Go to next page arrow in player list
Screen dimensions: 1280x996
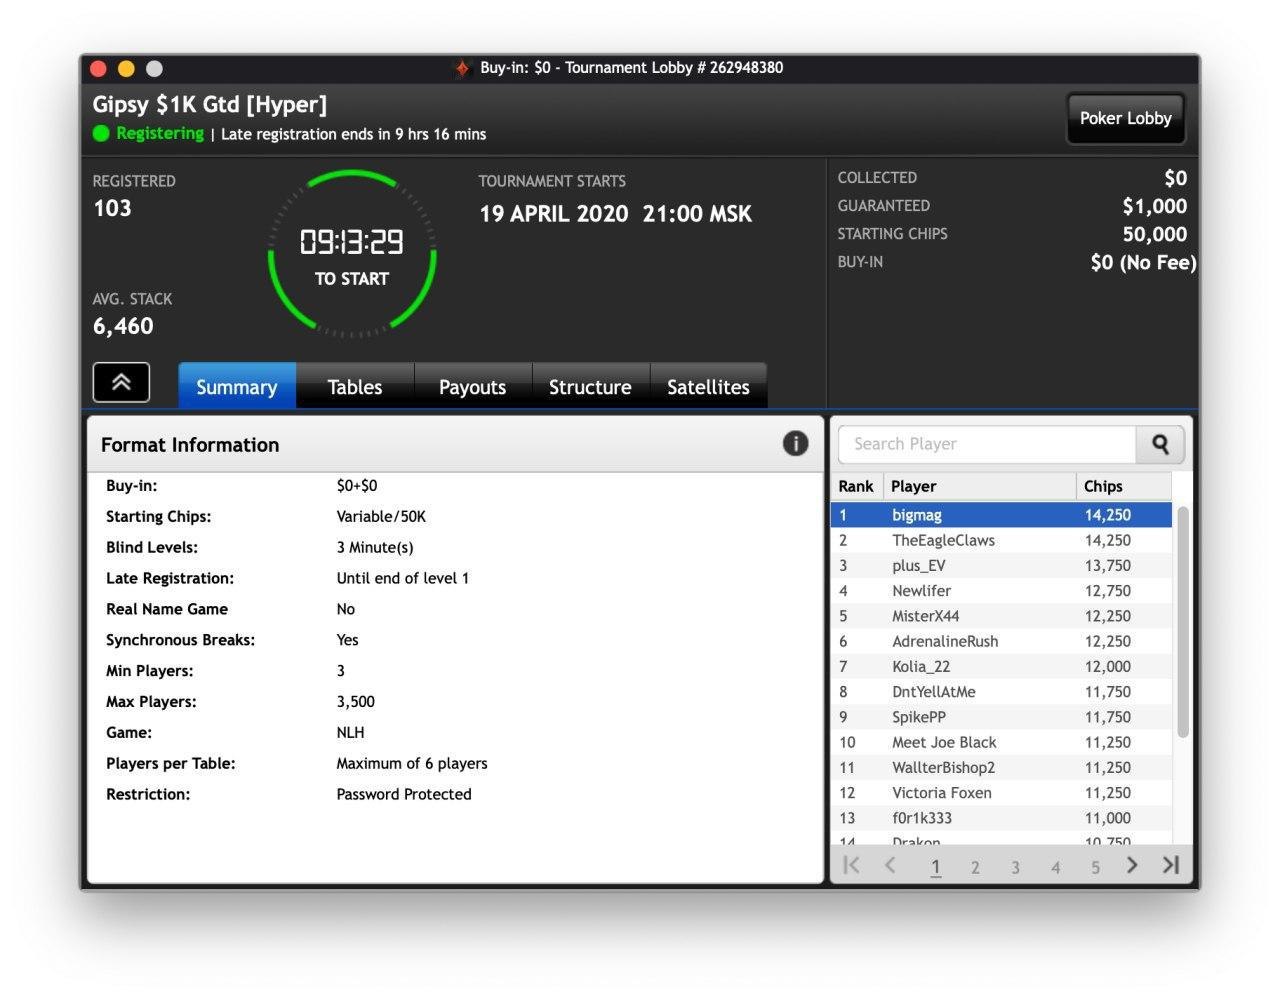[1132, 865]
